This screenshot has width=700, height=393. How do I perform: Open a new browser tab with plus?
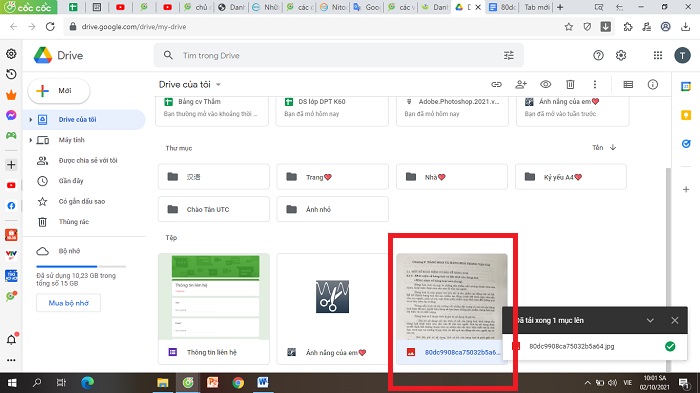[x=560, y=7]
